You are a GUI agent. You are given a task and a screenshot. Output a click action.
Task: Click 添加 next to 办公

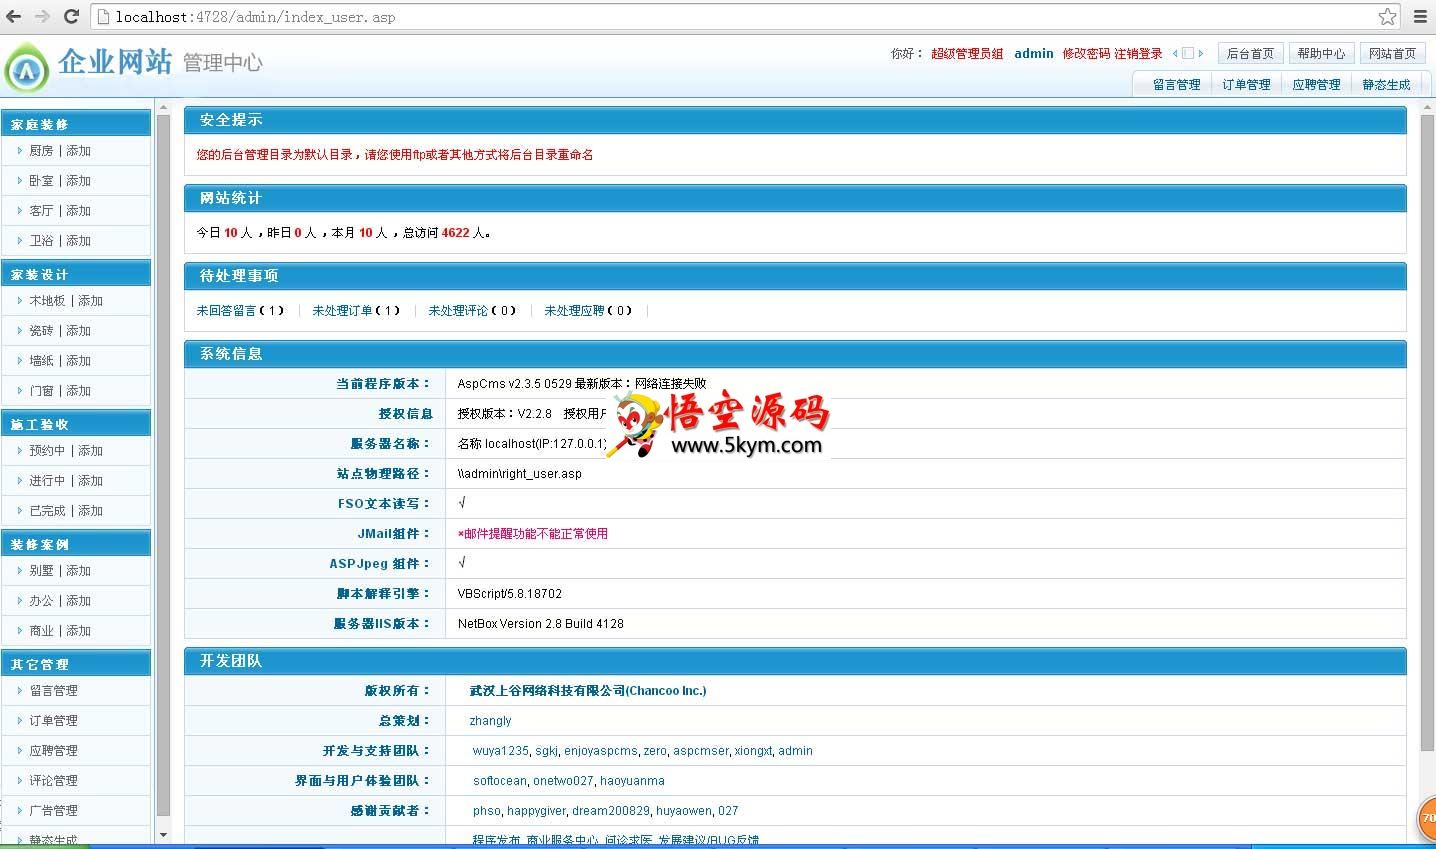78,601
